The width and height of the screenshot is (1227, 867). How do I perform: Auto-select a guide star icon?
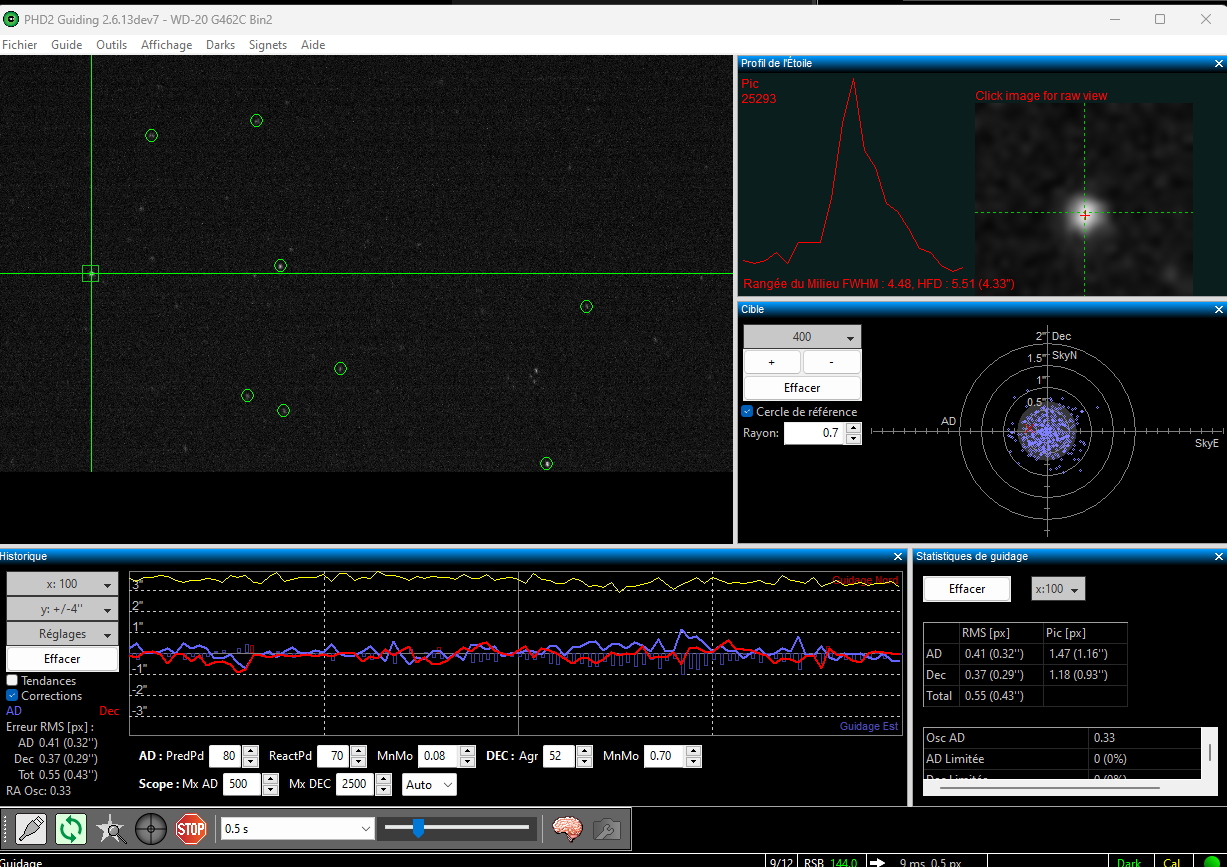pos(111,828)
